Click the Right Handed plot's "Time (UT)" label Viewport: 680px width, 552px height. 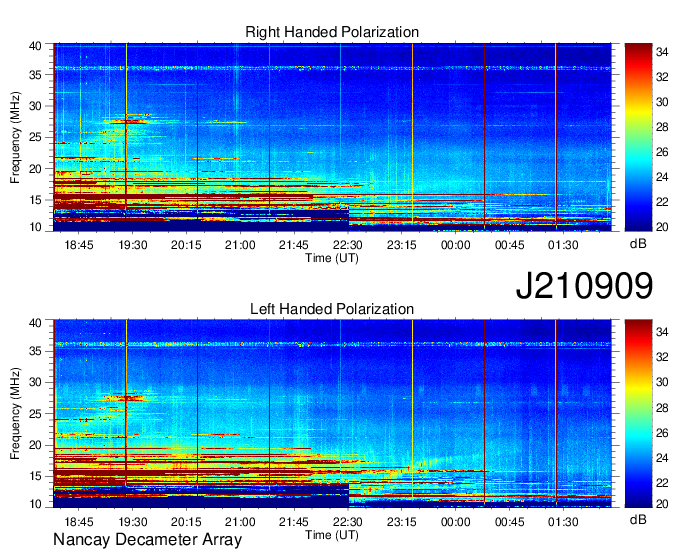332,258
